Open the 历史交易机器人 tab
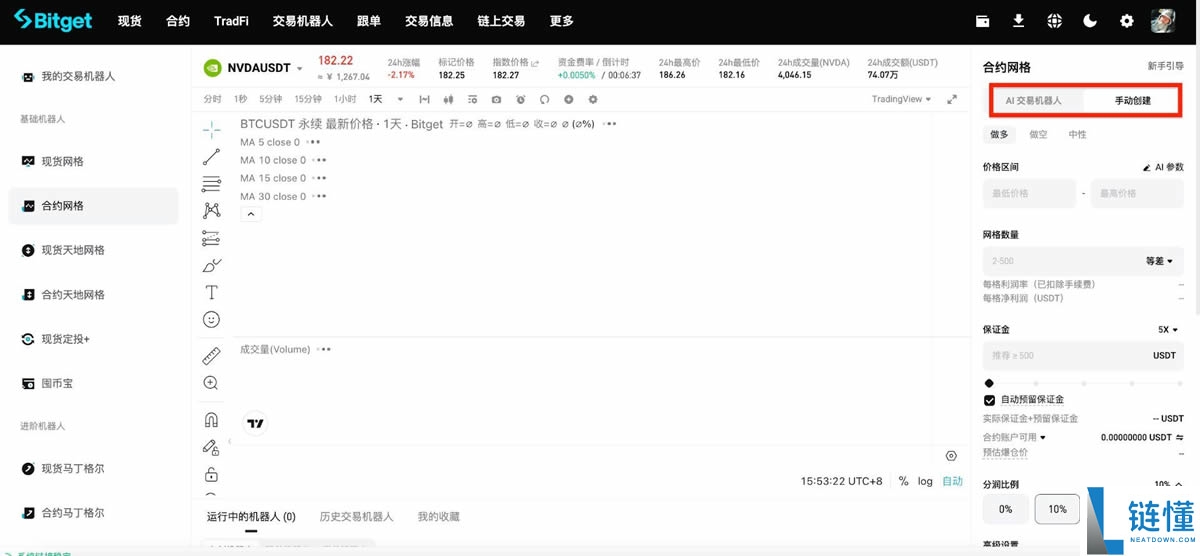This screenshot has width=1200, height=556. coord(356,517)
